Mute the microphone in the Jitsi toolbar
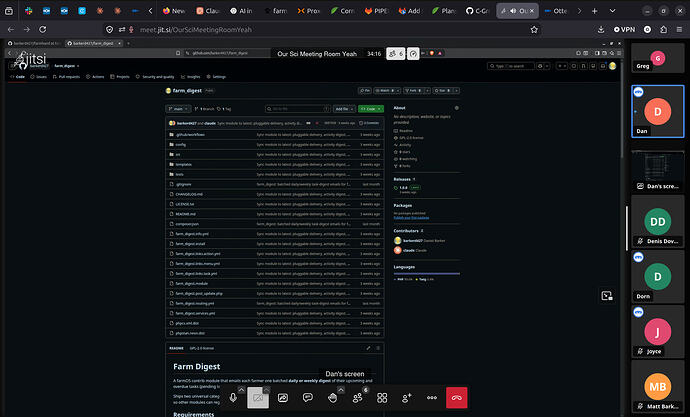 [233, 398]
